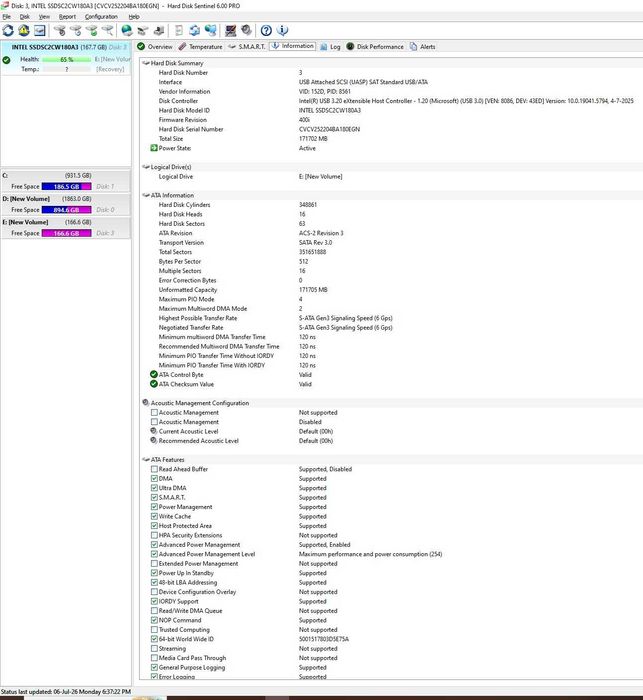The image size is (643, 700).
Task: Click the globe icon in toolbar
Action: tap(127, 30)
